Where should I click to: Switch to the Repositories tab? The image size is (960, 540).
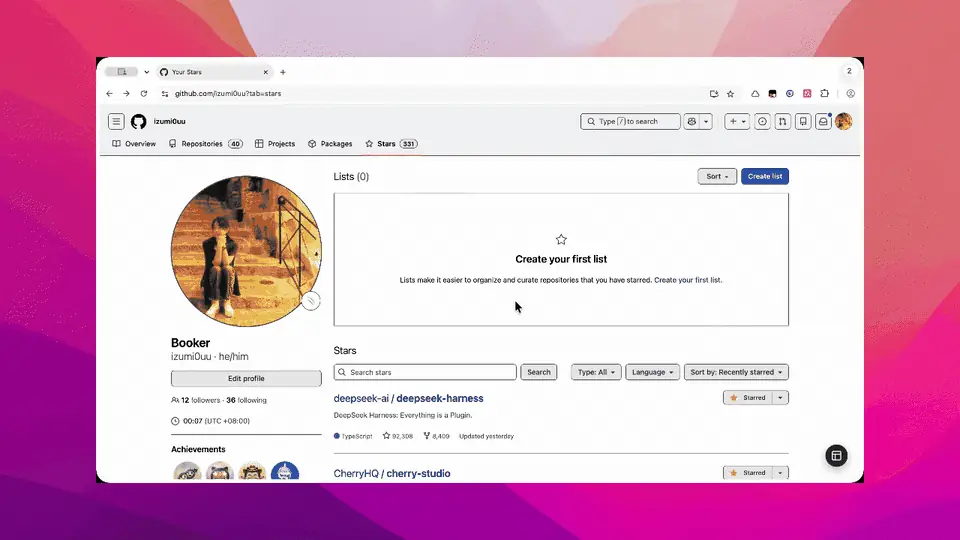206,144
